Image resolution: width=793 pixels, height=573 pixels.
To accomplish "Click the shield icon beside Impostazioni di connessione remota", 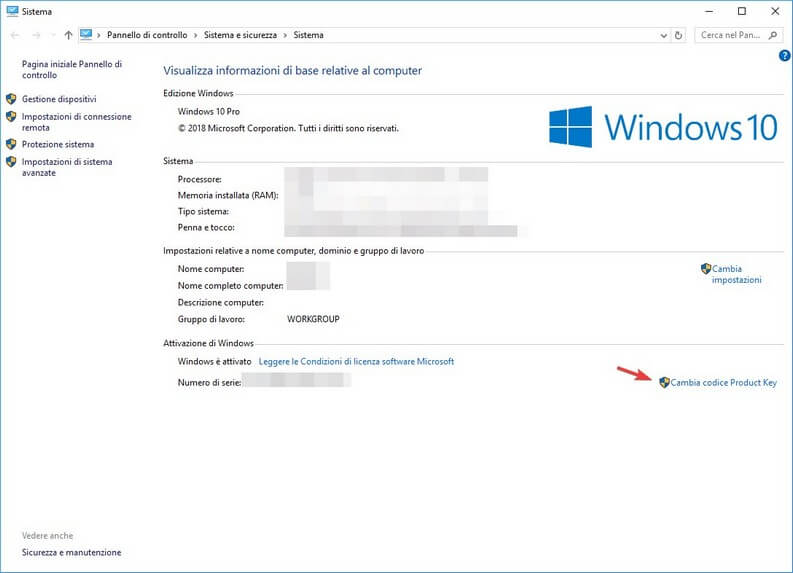I will (x=11, y=116).
